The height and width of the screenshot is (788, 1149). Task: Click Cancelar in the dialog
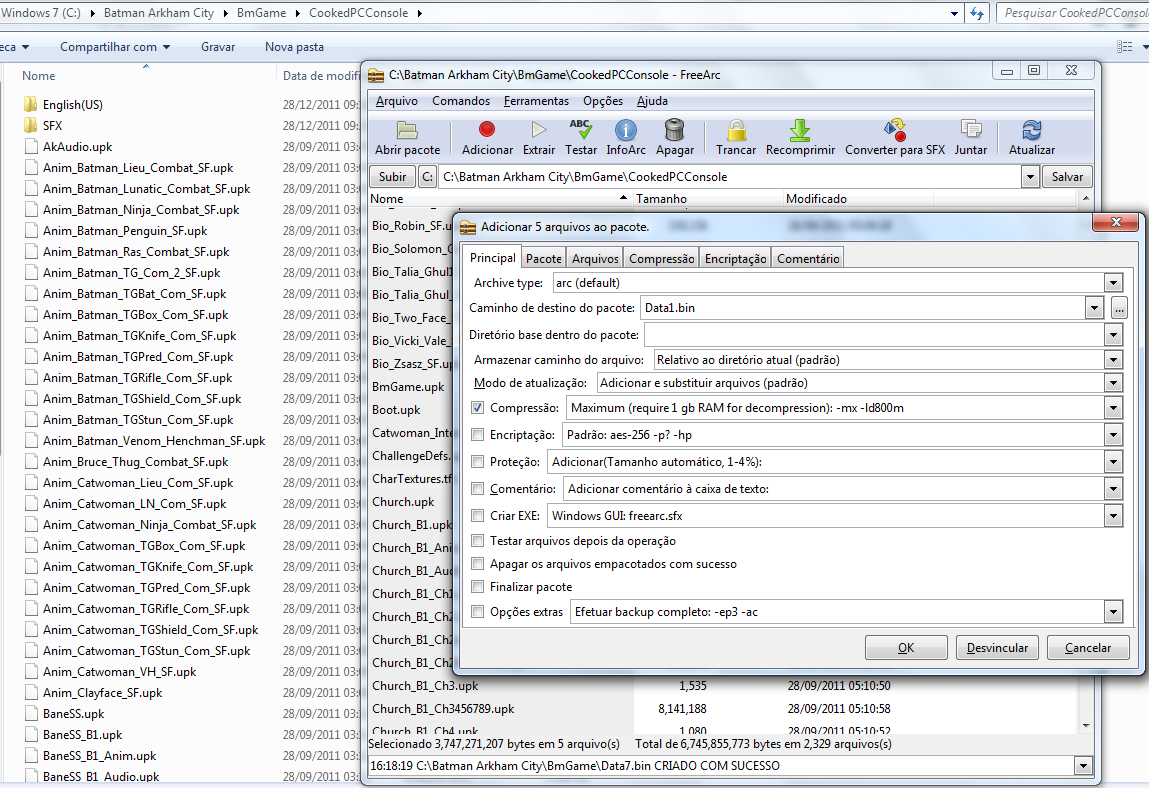1087,648
